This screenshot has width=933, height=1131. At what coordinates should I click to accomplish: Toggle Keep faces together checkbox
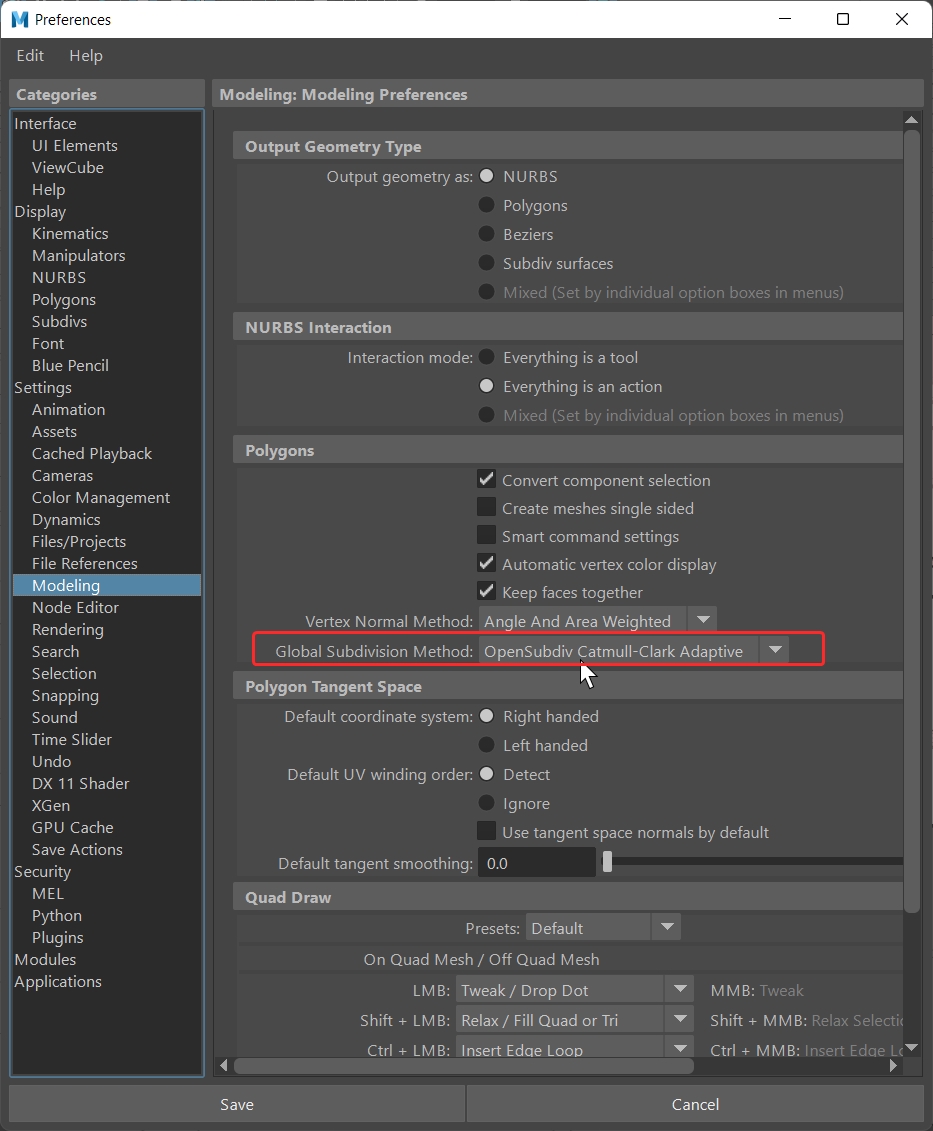[486, 591]
